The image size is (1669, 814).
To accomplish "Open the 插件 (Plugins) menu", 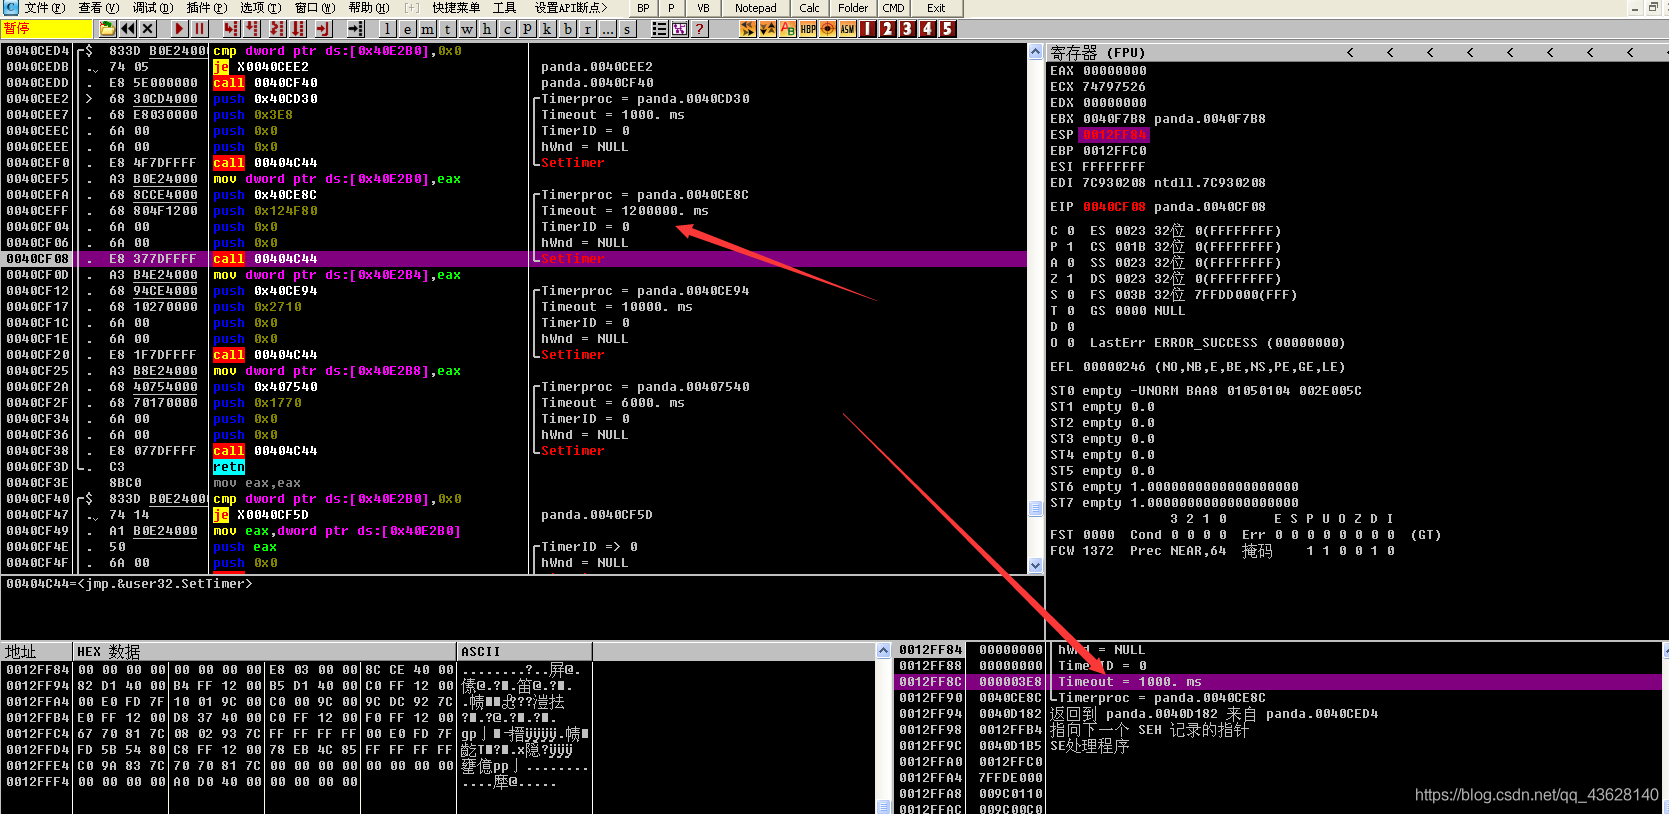I will point(206,8).
